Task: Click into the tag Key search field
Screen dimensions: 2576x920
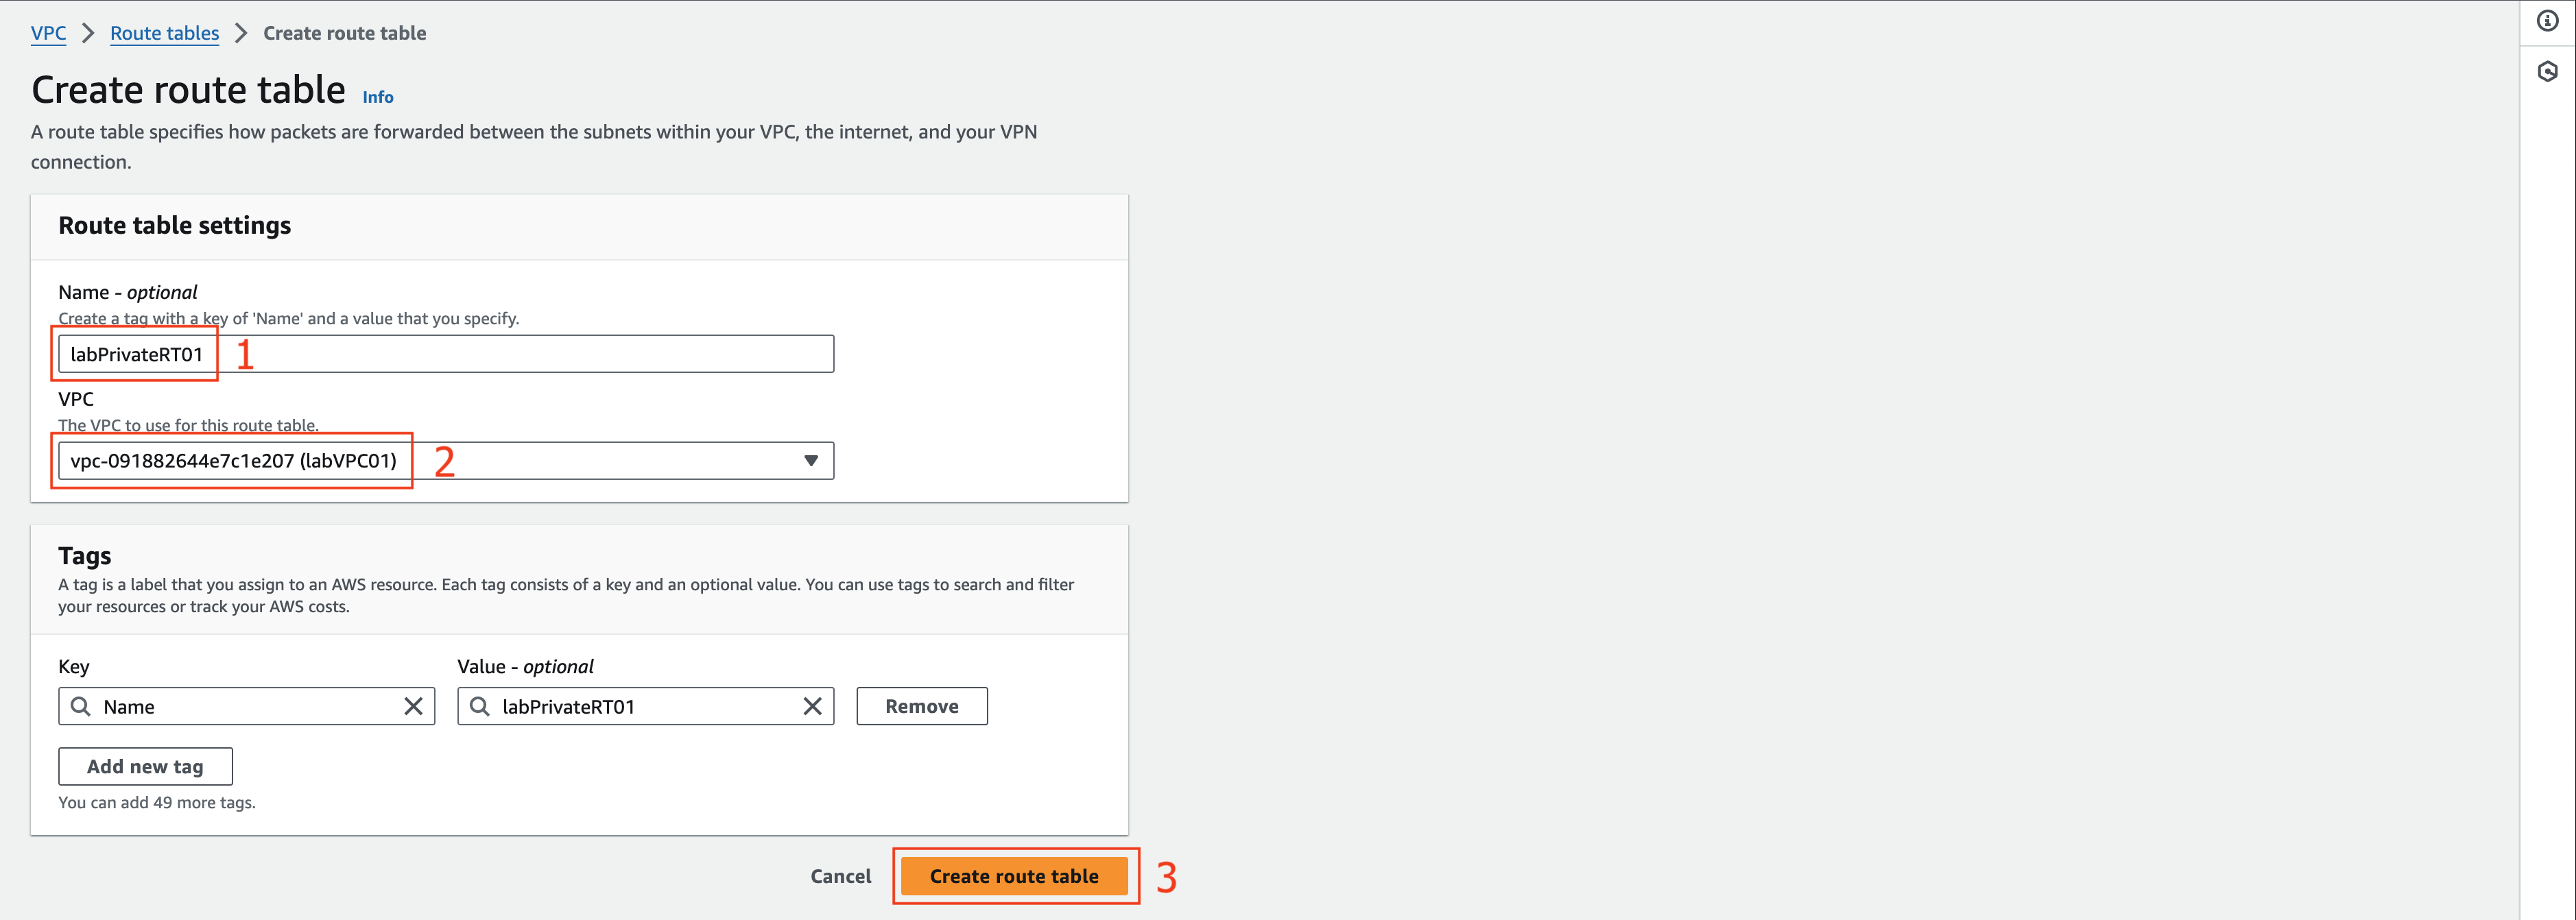Action: [x=247, y=706]
